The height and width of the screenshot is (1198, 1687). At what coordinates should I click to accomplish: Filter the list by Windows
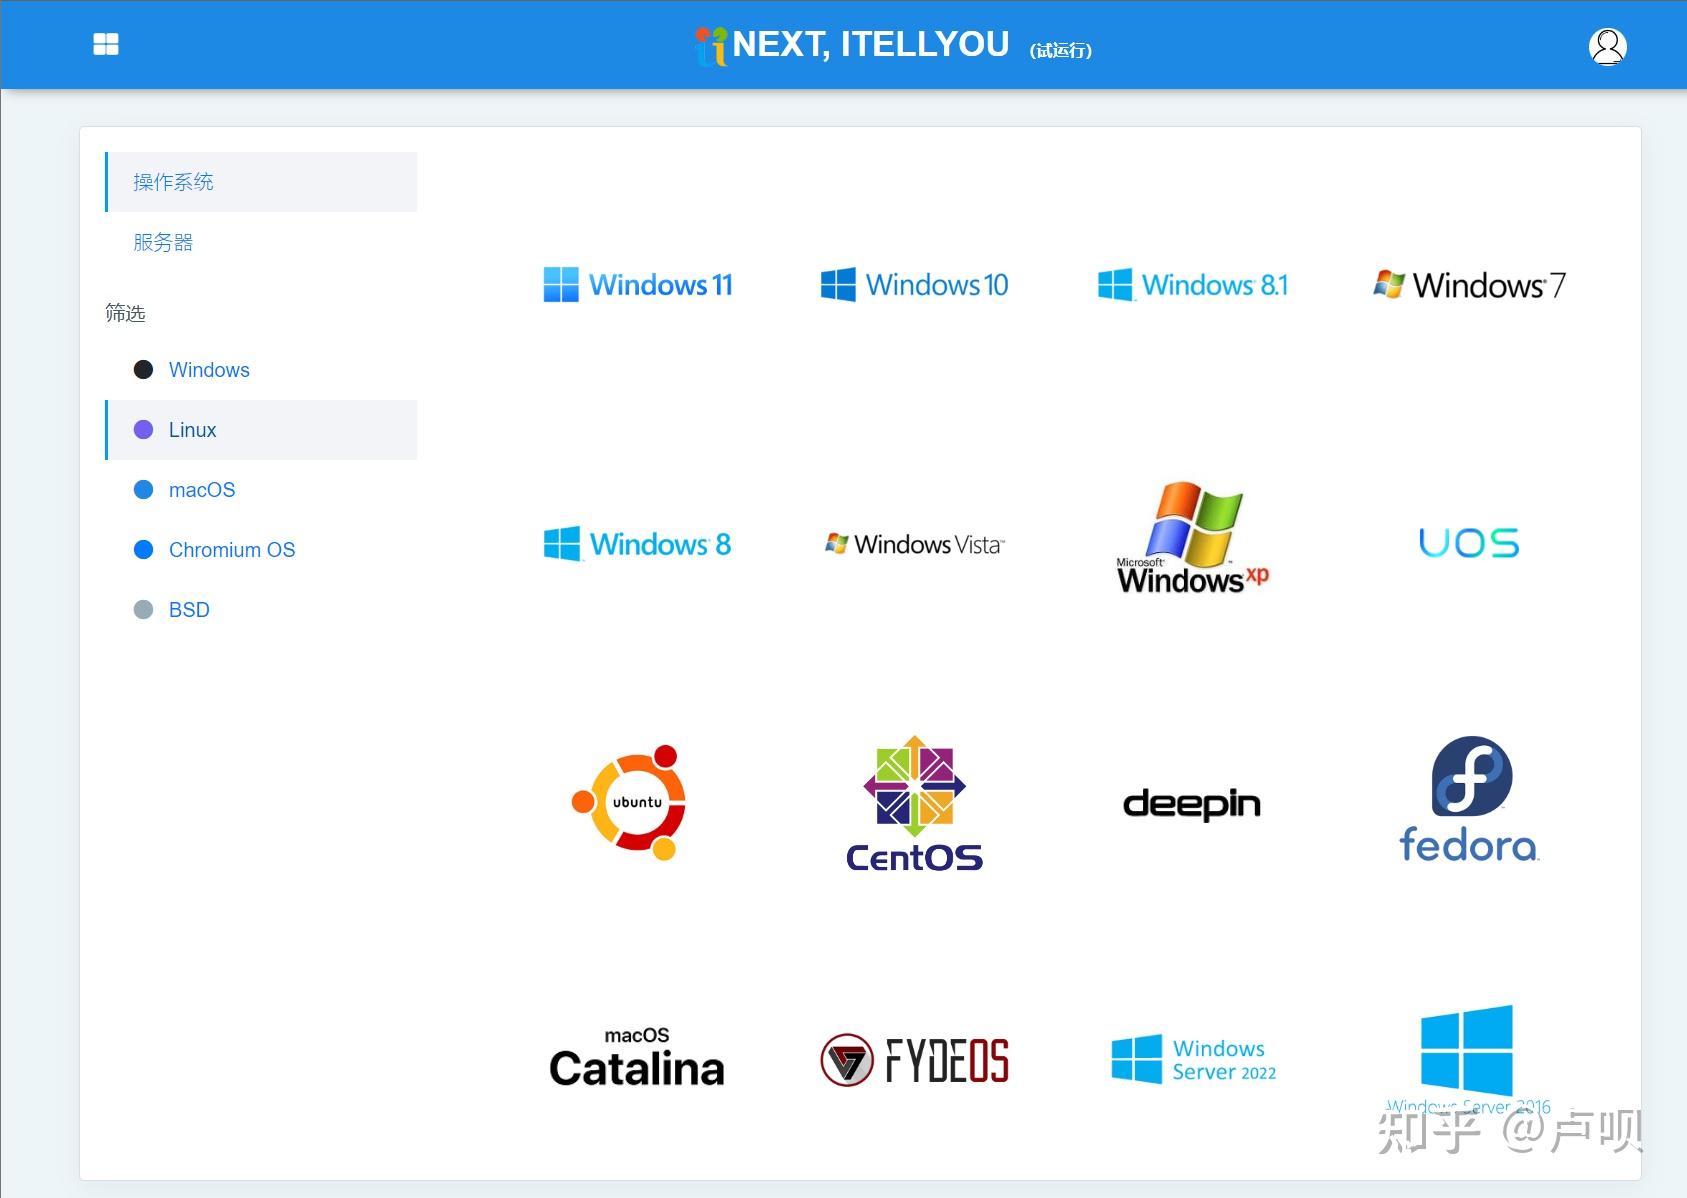261,370
